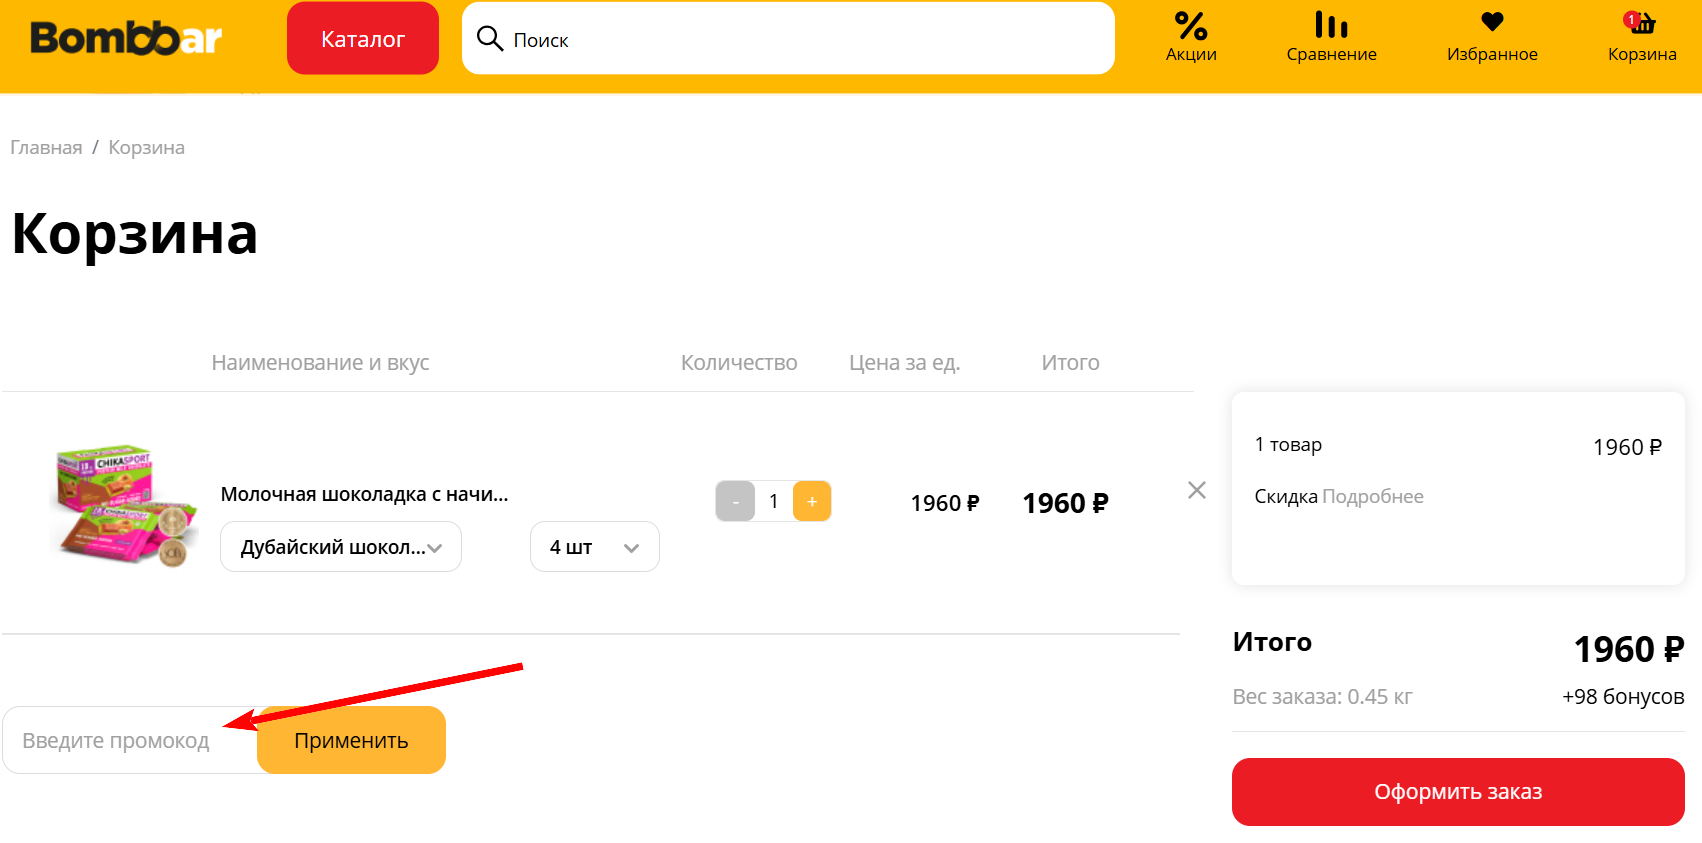This screenshot has height=843, width=1702.
Task: Open the Сравнение comparison page
Action: tap(1331, 37)
